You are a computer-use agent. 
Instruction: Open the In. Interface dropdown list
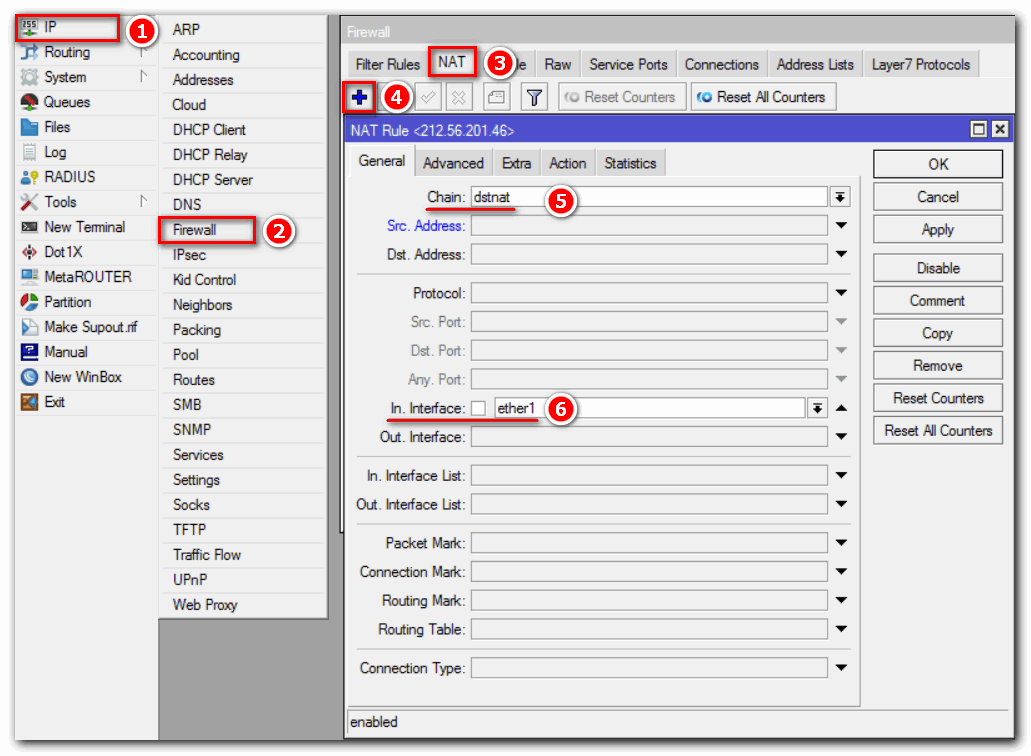[818, 408]
